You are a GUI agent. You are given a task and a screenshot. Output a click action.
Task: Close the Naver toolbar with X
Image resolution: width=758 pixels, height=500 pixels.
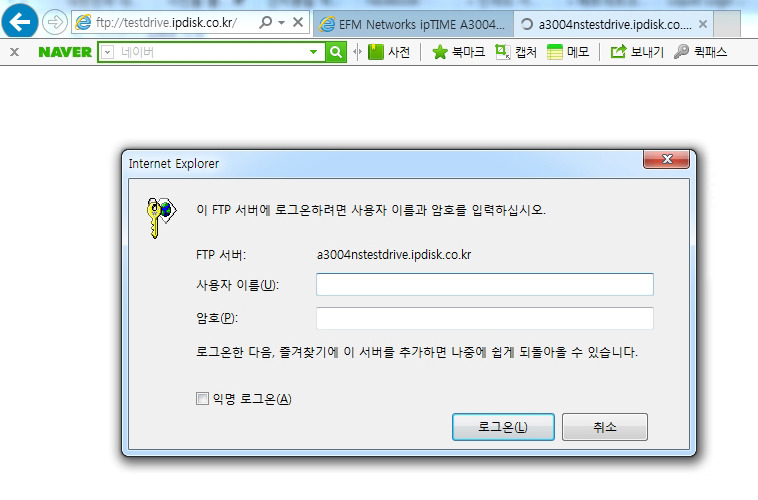point(15,52)
